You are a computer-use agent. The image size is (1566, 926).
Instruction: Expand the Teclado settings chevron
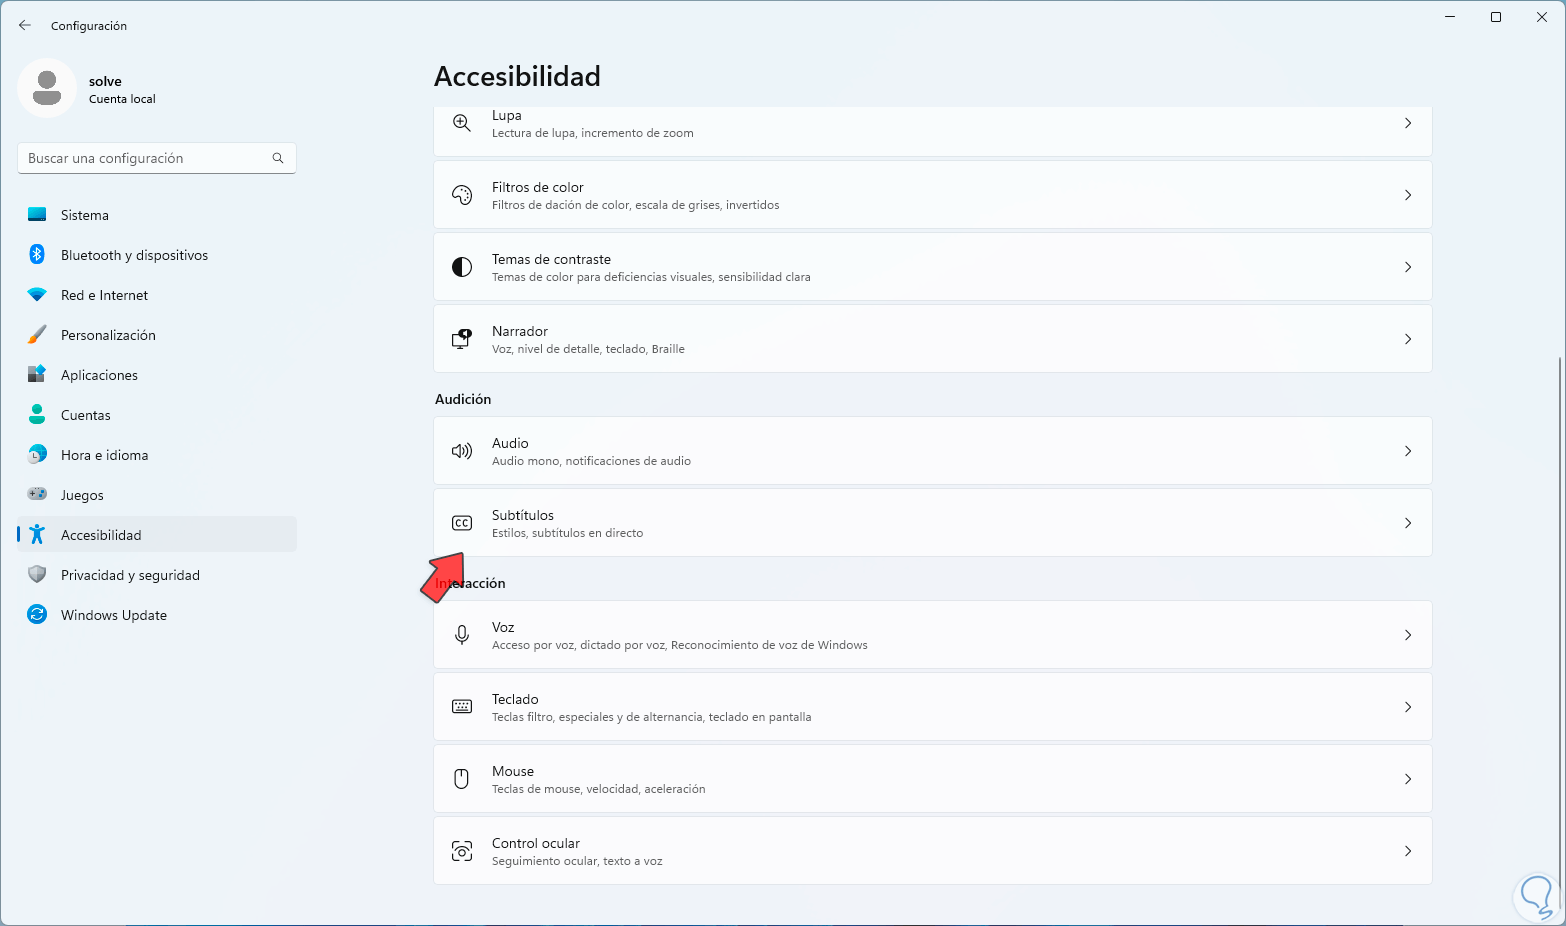tap(1408, 707)
